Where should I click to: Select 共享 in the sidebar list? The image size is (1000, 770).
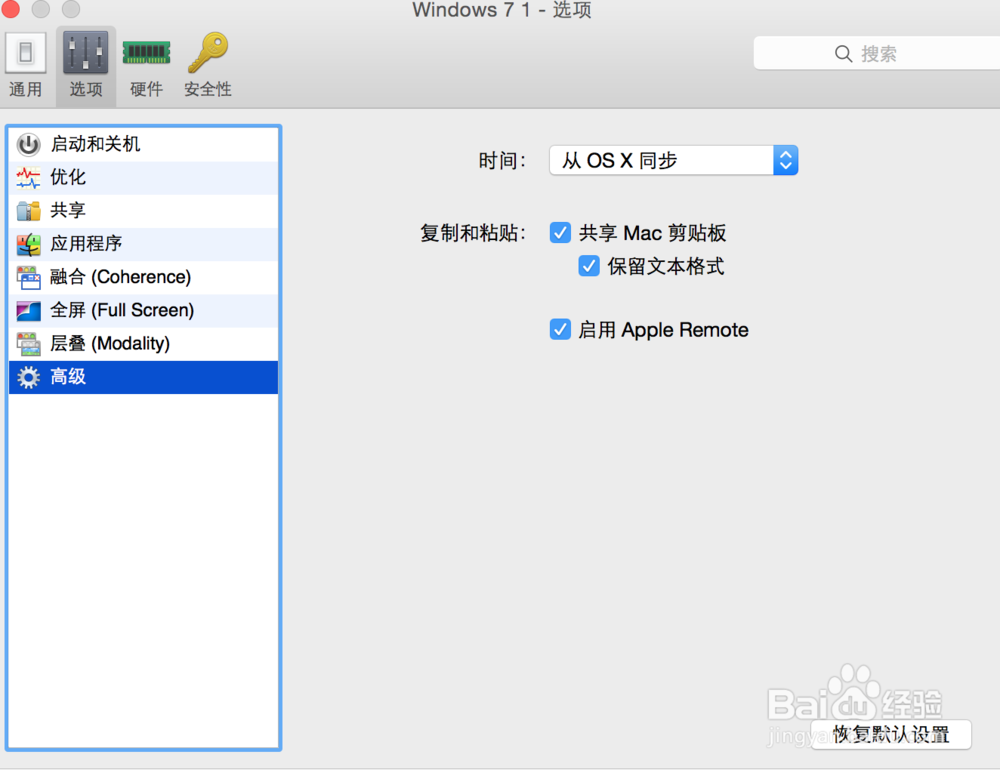point(143,211)
